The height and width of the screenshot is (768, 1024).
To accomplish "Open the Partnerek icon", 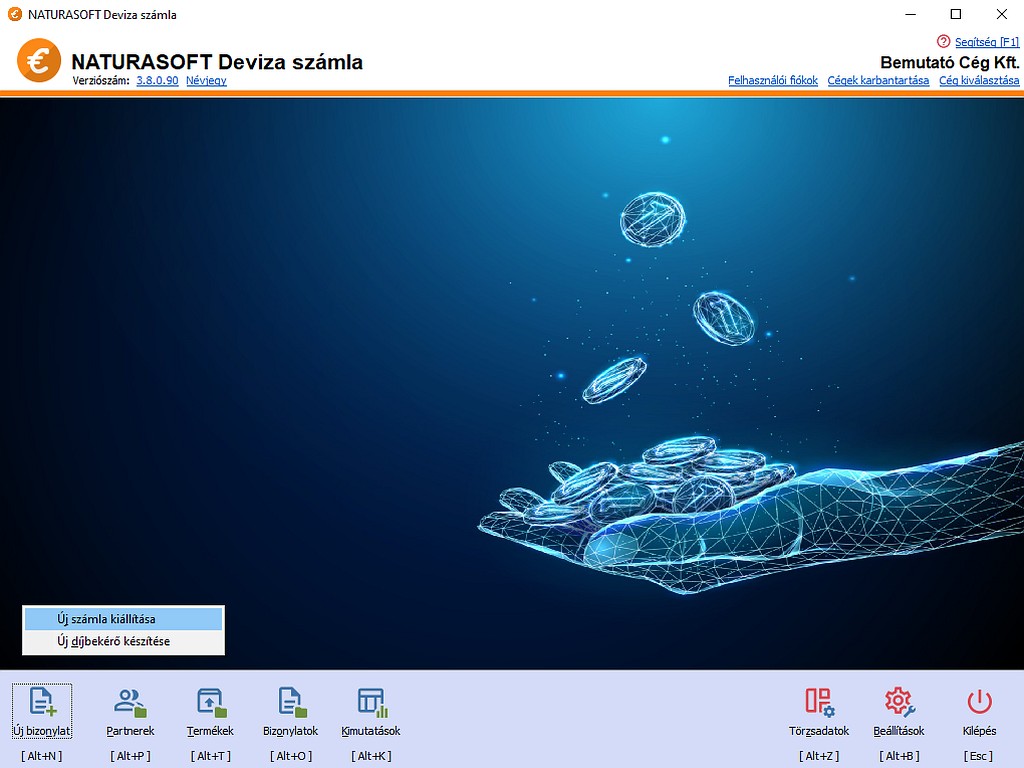I will 130,701.
